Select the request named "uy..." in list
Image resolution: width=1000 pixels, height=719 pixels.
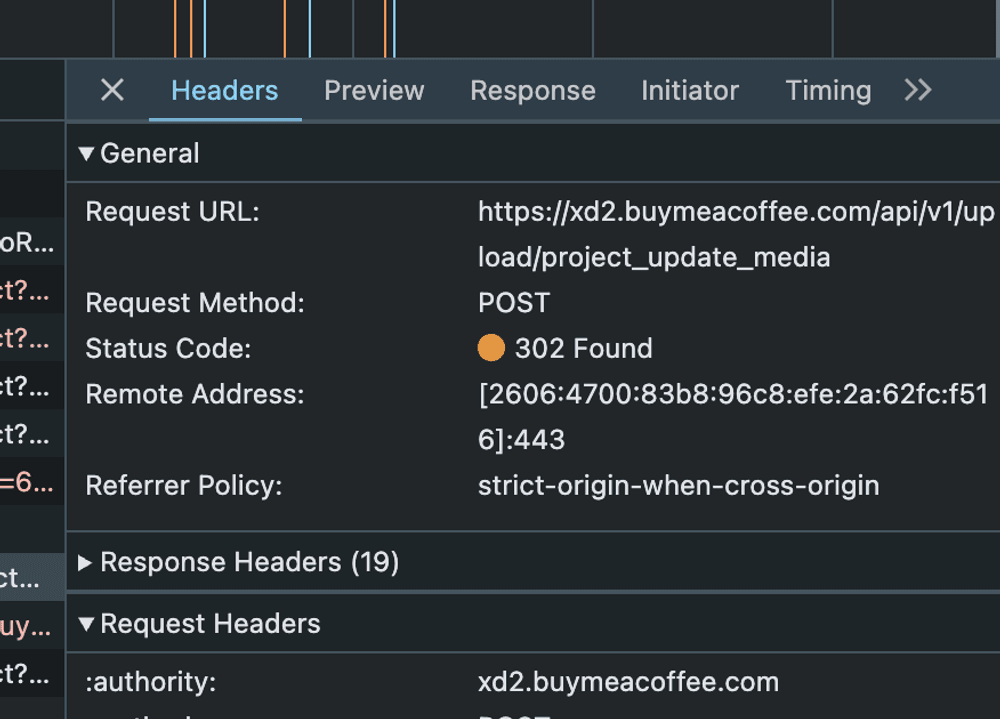tap(28, 627)
